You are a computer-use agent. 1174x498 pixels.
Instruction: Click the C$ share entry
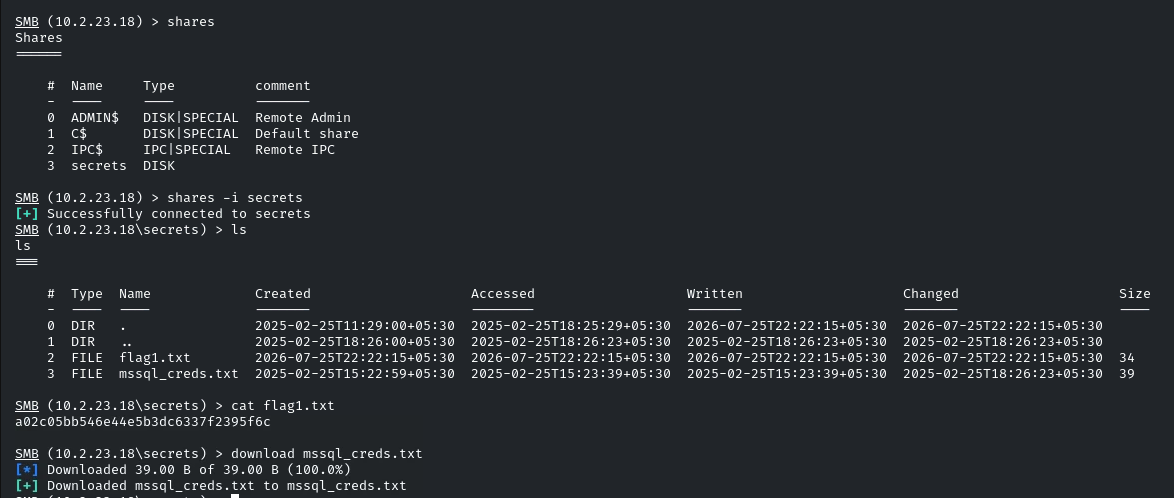click(x=79, y=134)
